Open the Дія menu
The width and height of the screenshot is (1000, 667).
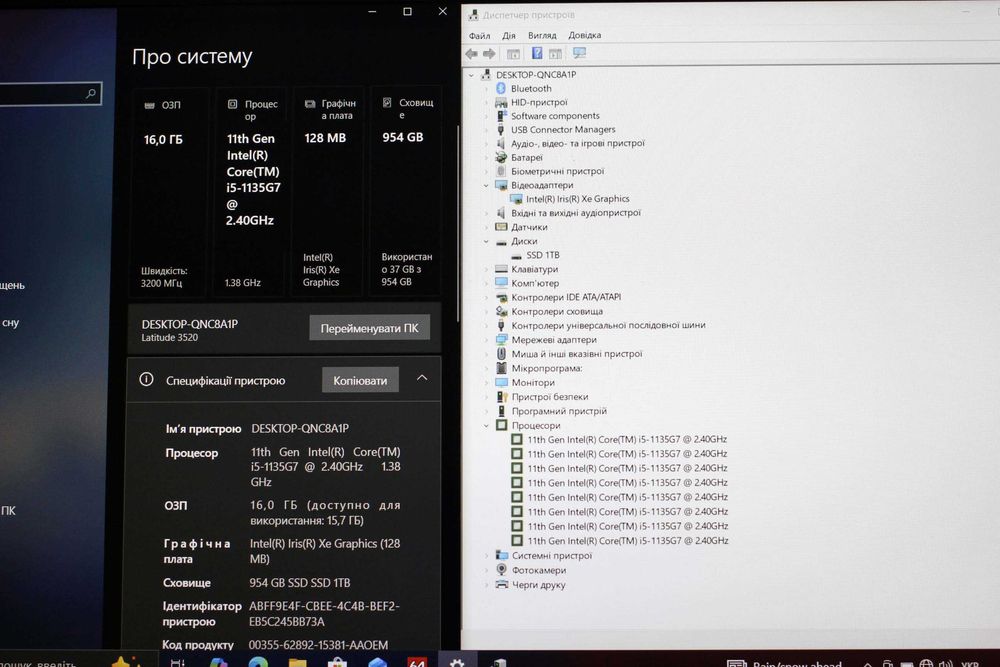pos(509,35)
